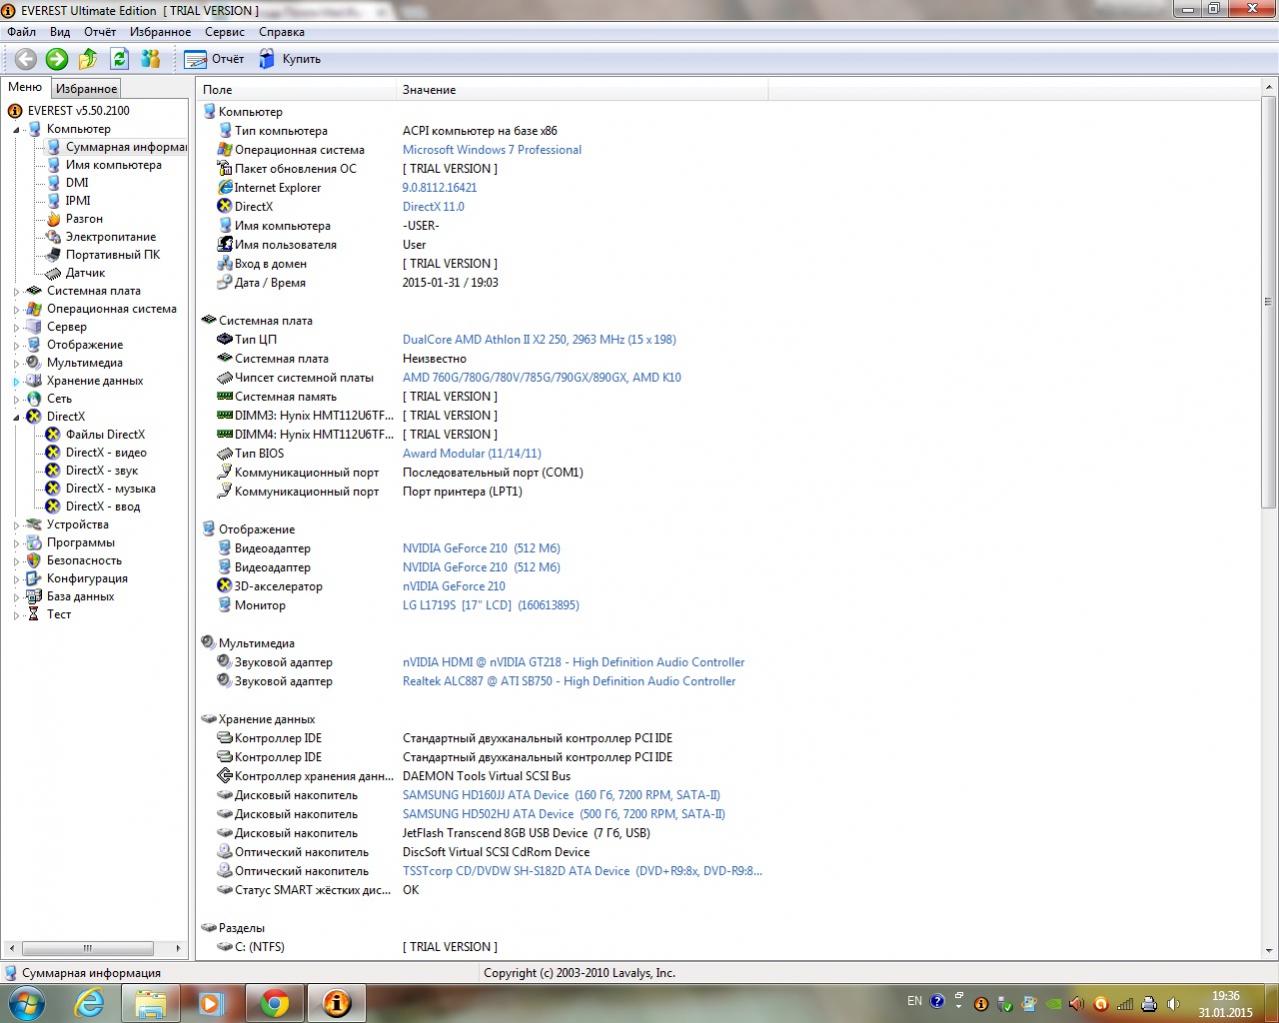Select the Программы tree node
The image size is (1279, 1023).
[80, 543]
